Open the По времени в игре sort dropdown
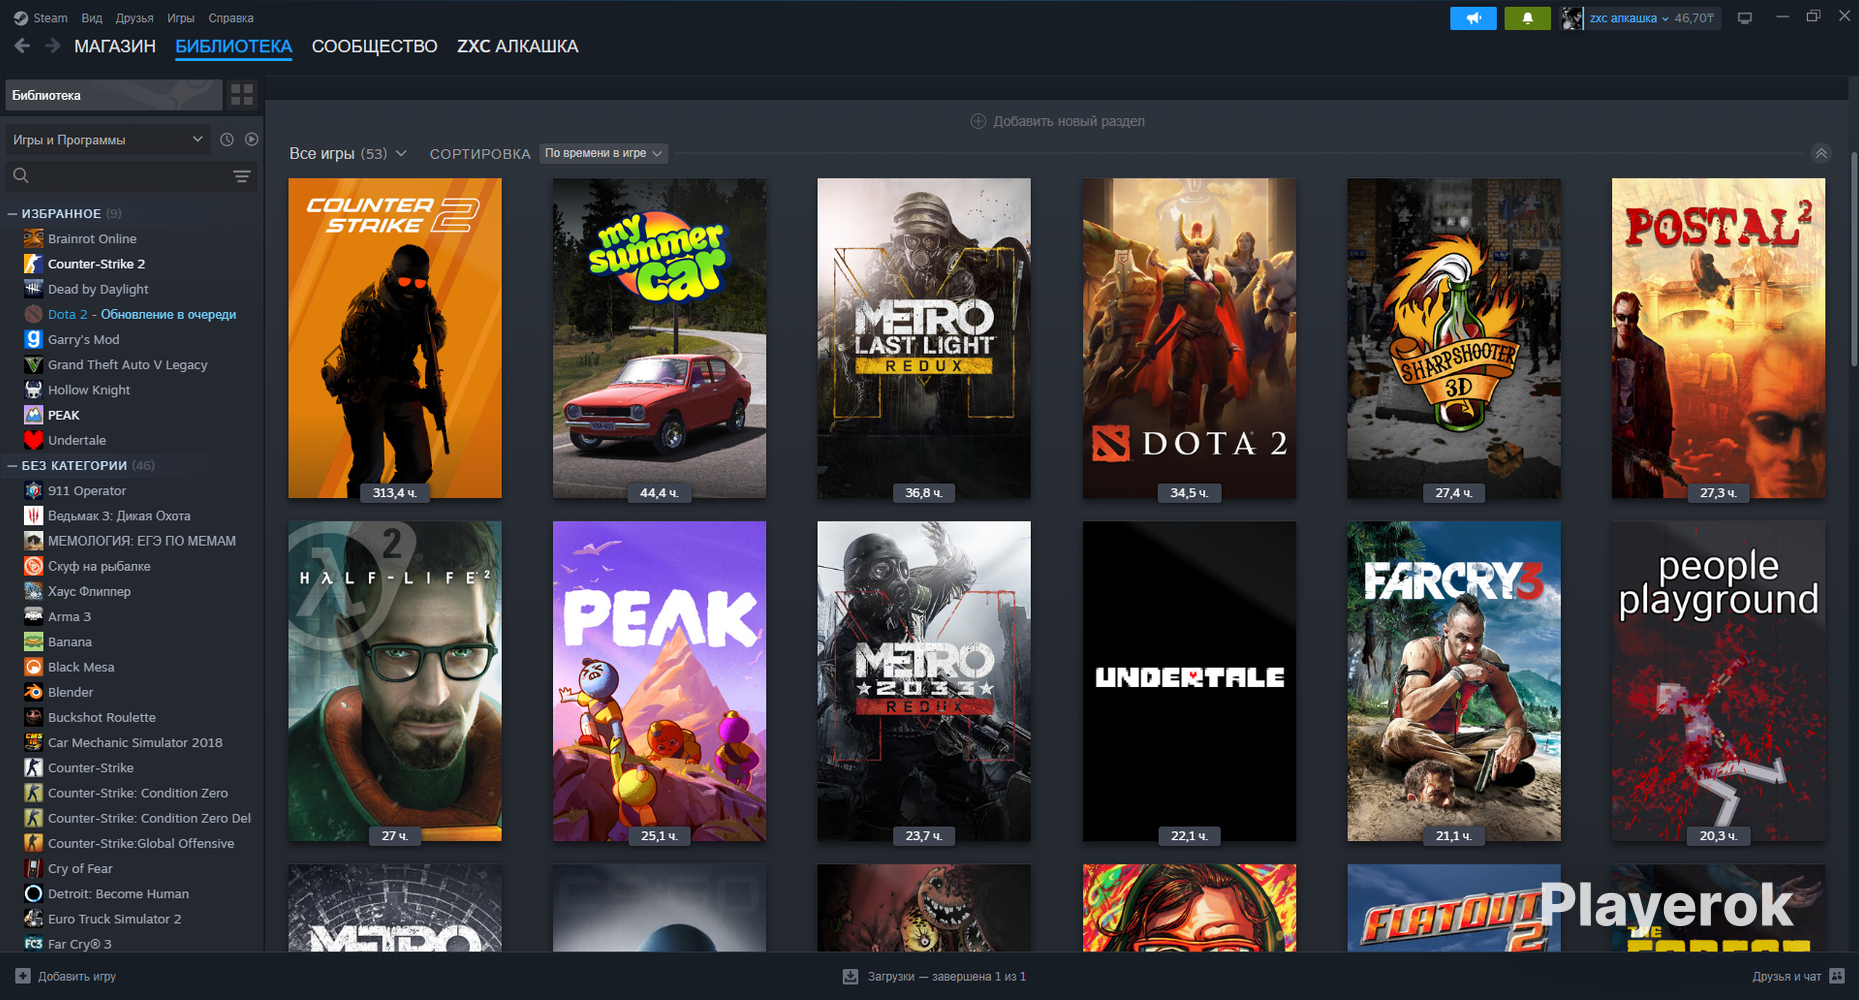 (x=603, y=153)
